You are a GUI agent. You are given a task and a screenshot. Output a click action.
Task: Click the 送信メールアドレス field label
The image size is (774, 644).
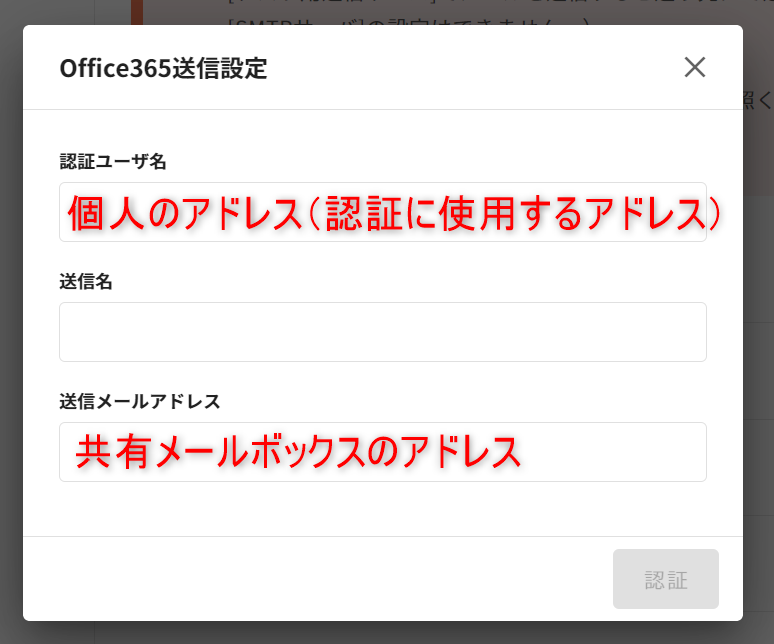[140, 402]
